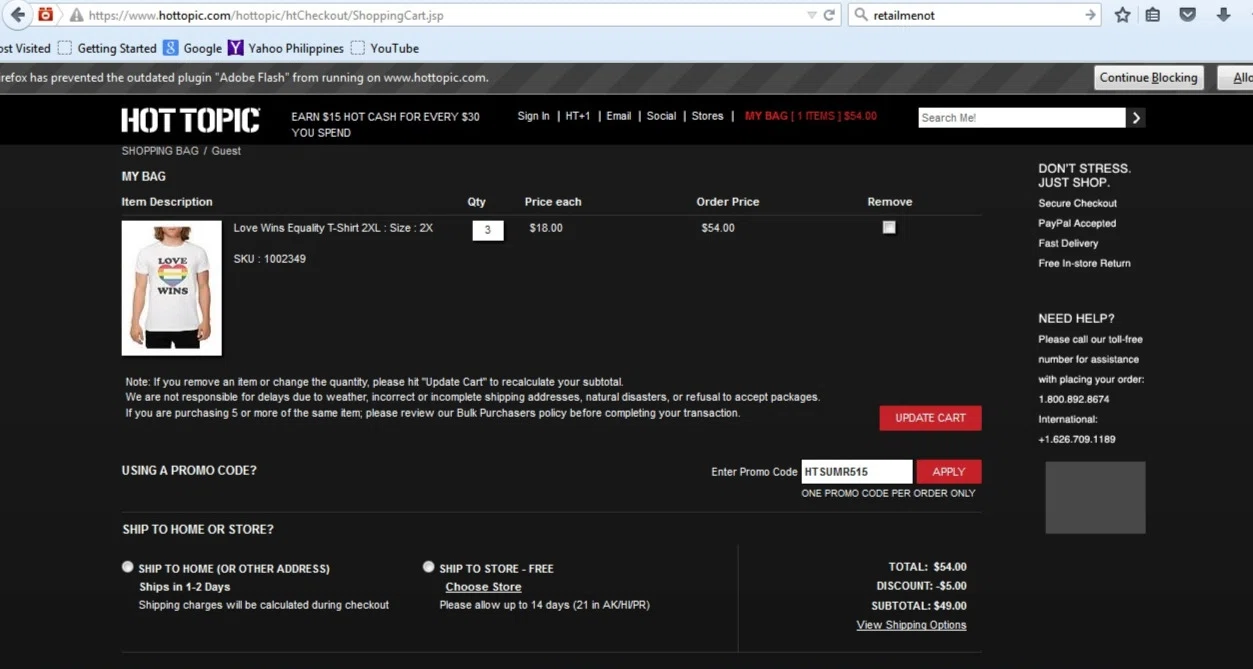Open the Love Wins t-shirt thumbnail

(172, 288)
